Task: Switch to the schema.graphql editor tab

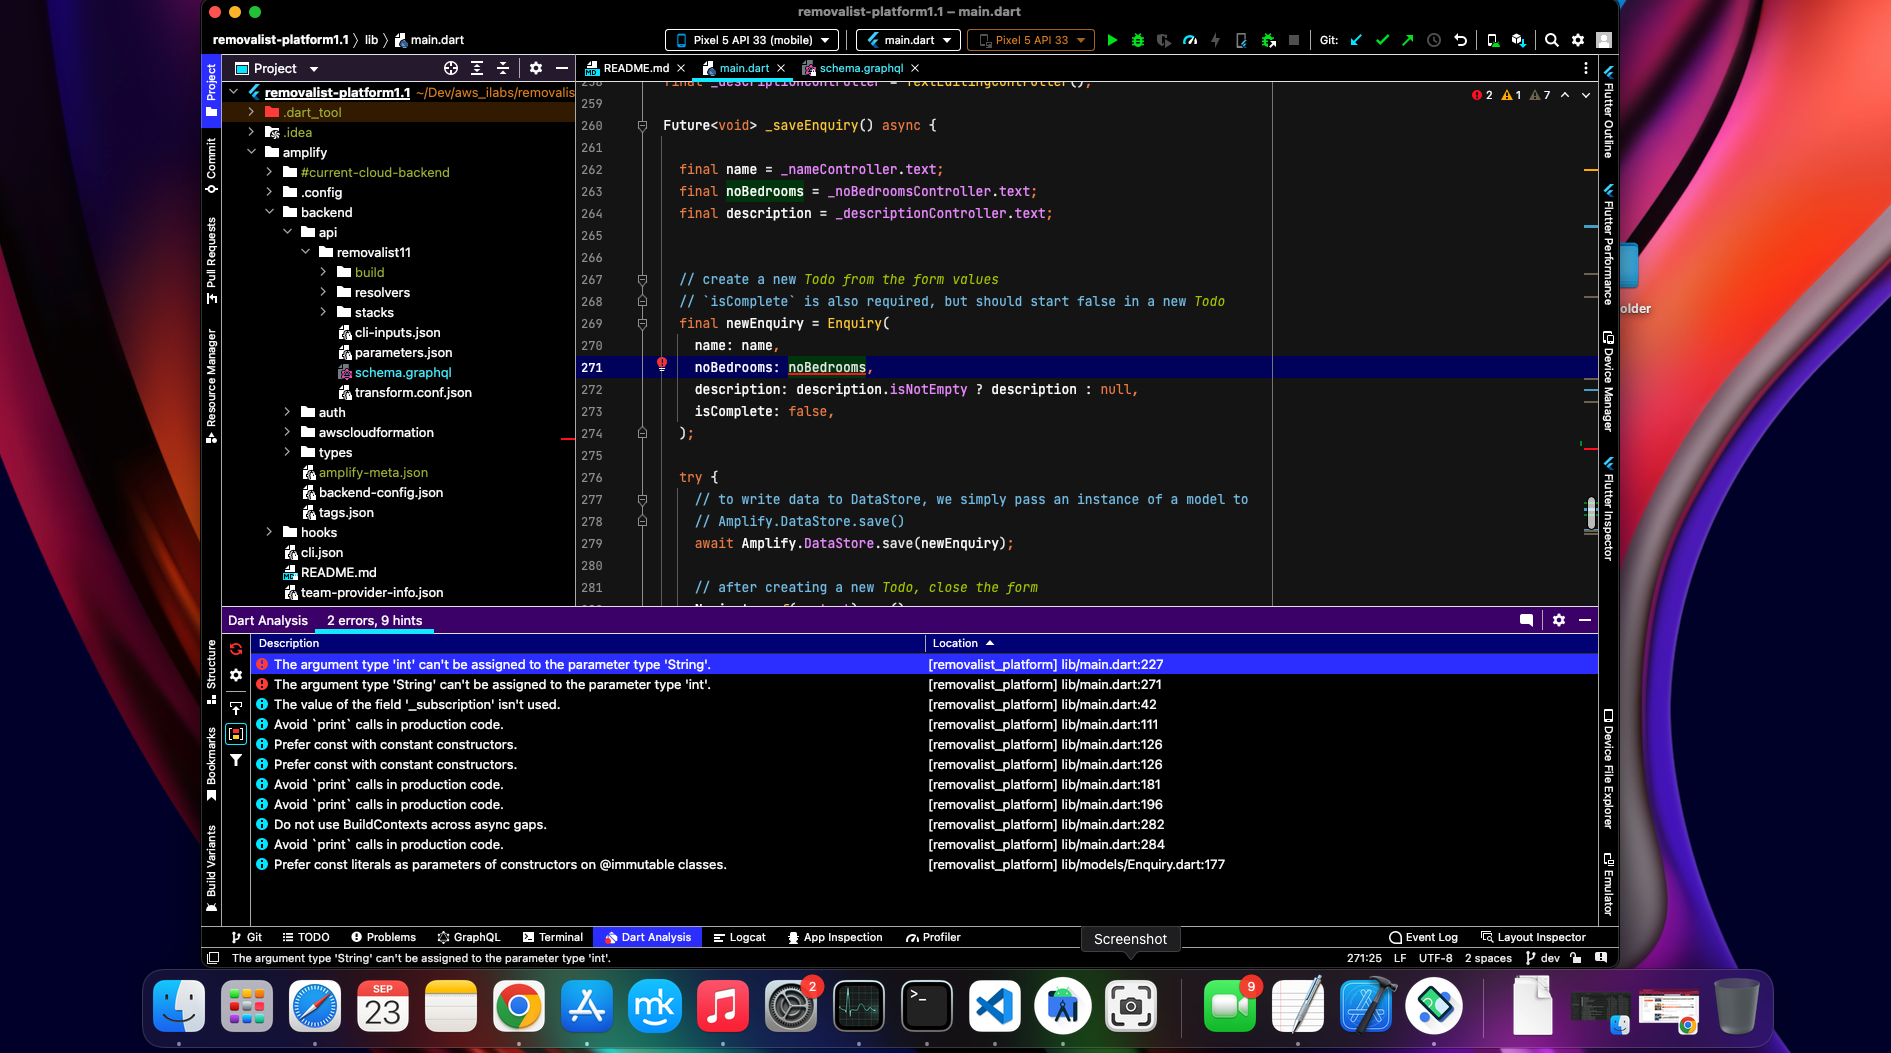Action: [860, 68]
